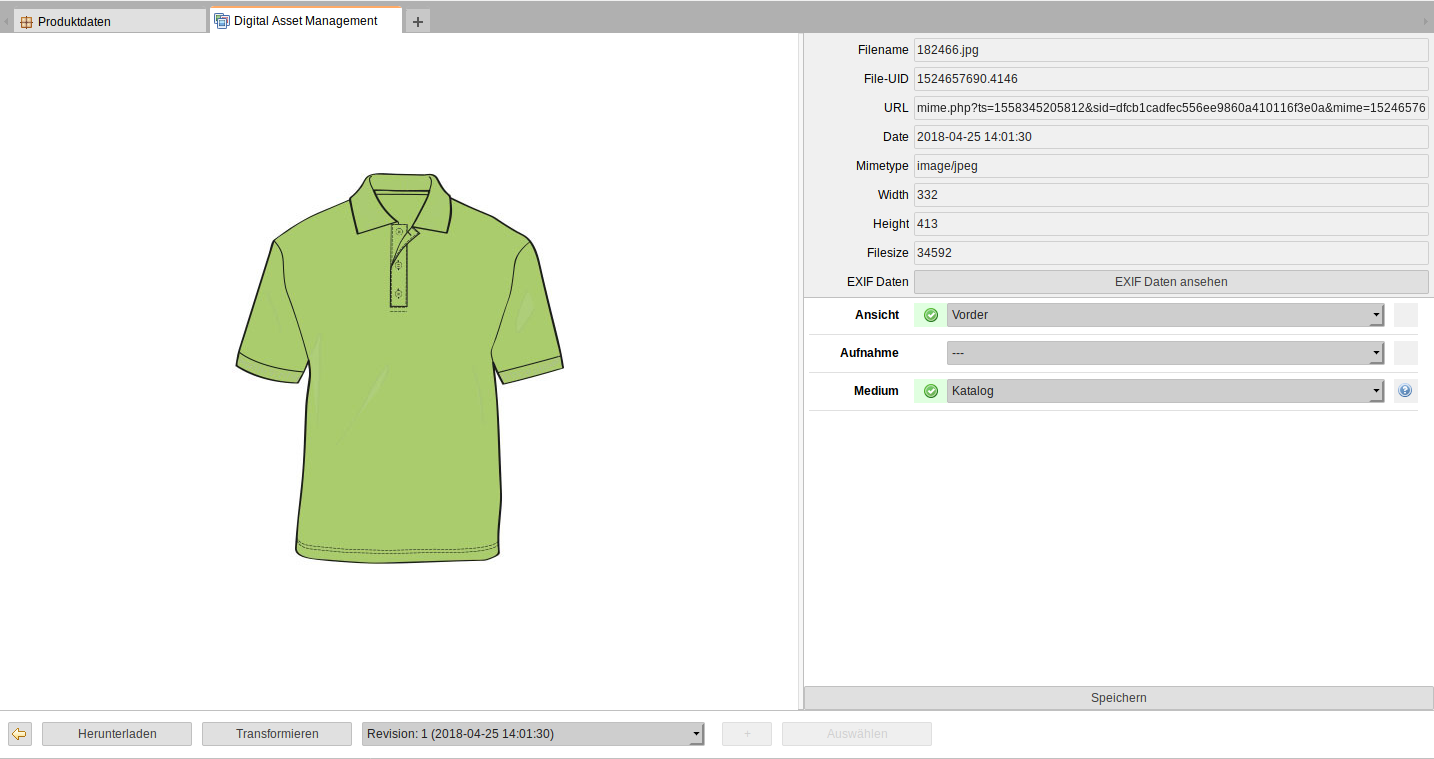Open the Transformieren function

(277, 734)
